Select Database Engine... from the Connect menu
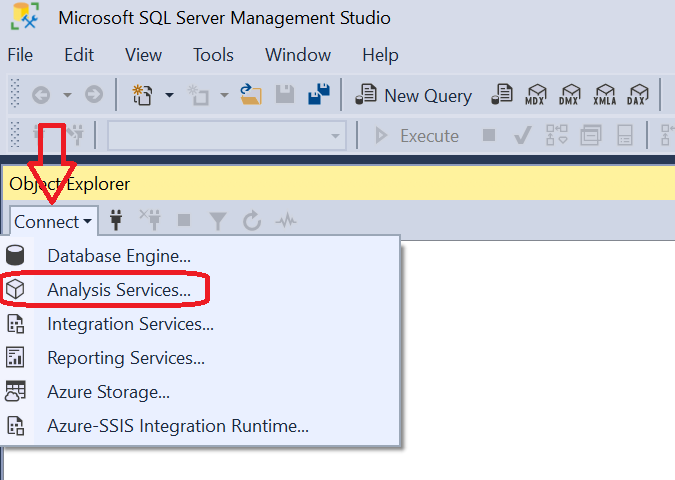Screen dimensions: 675x480 (200, 256)
